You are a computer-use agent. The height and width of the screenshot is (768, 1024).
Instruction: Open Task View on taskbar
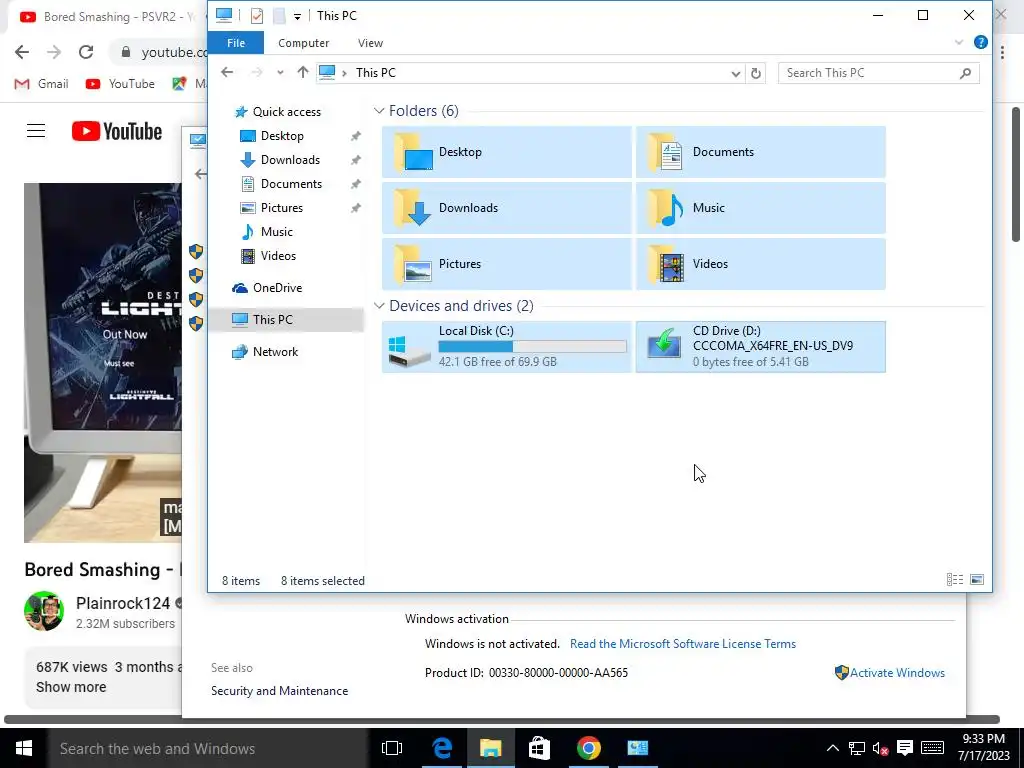(392, 748)
